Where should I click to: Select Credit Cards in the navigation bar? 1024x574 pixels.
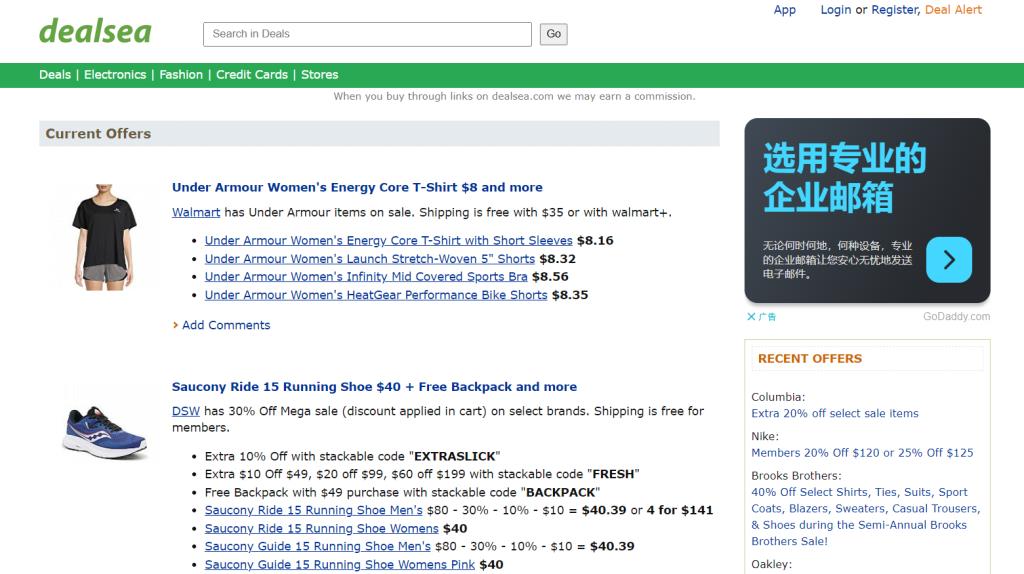[x=252, y=74]
